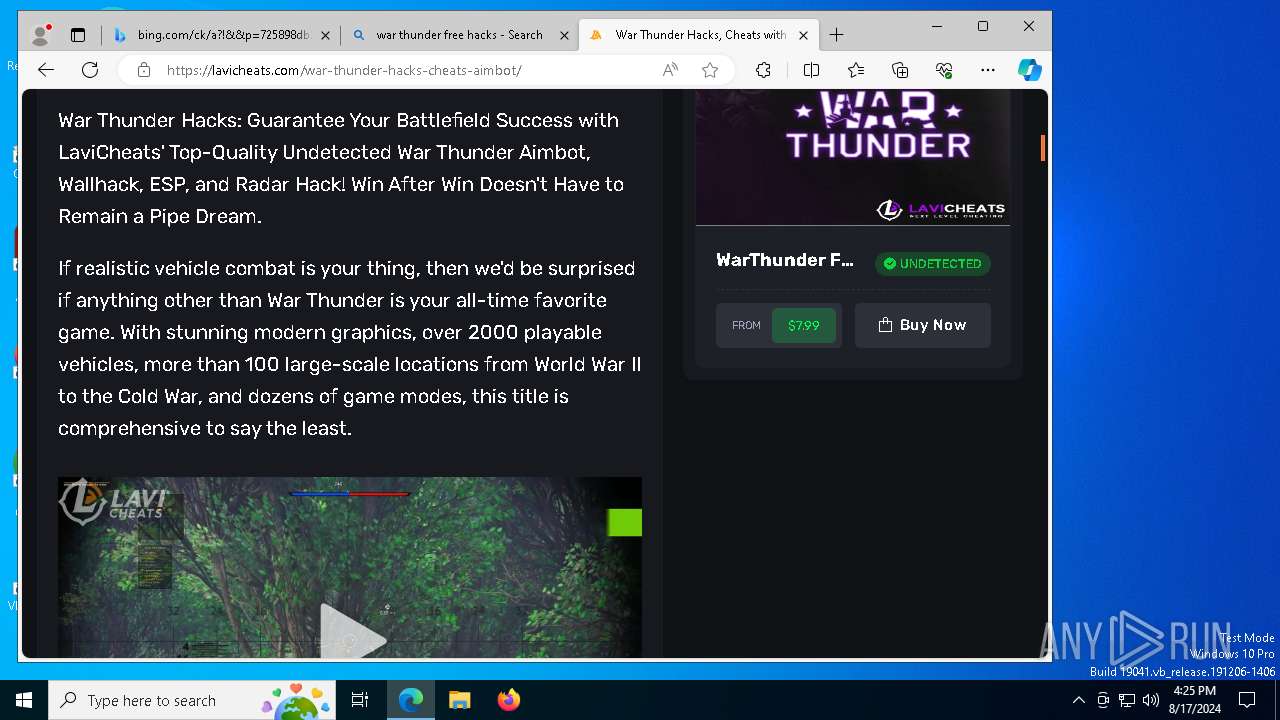
Task: Open Copilot sidebar
Action: coord(1030,70)
